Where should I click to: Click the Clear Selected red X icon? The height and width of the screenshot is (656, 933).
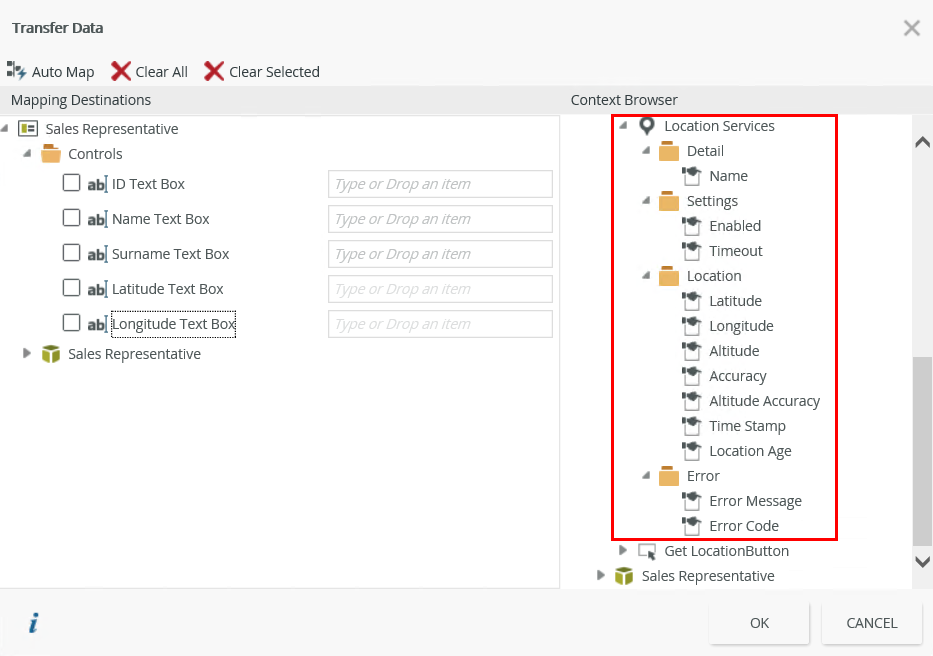tap(214, 71)
